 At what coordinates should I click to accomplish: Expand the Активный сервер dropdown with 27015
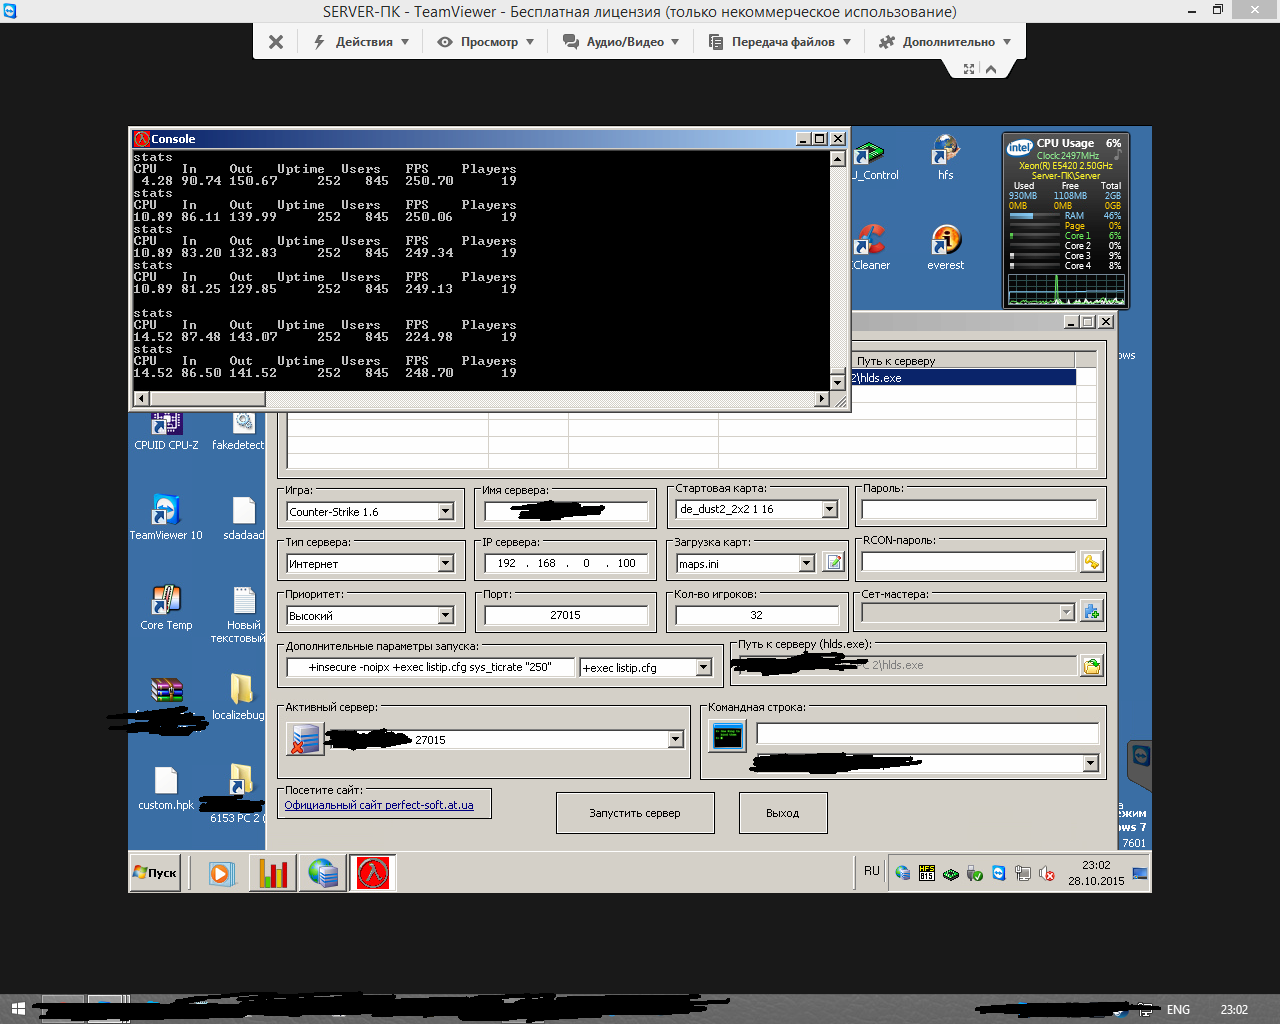pos(676,739)
